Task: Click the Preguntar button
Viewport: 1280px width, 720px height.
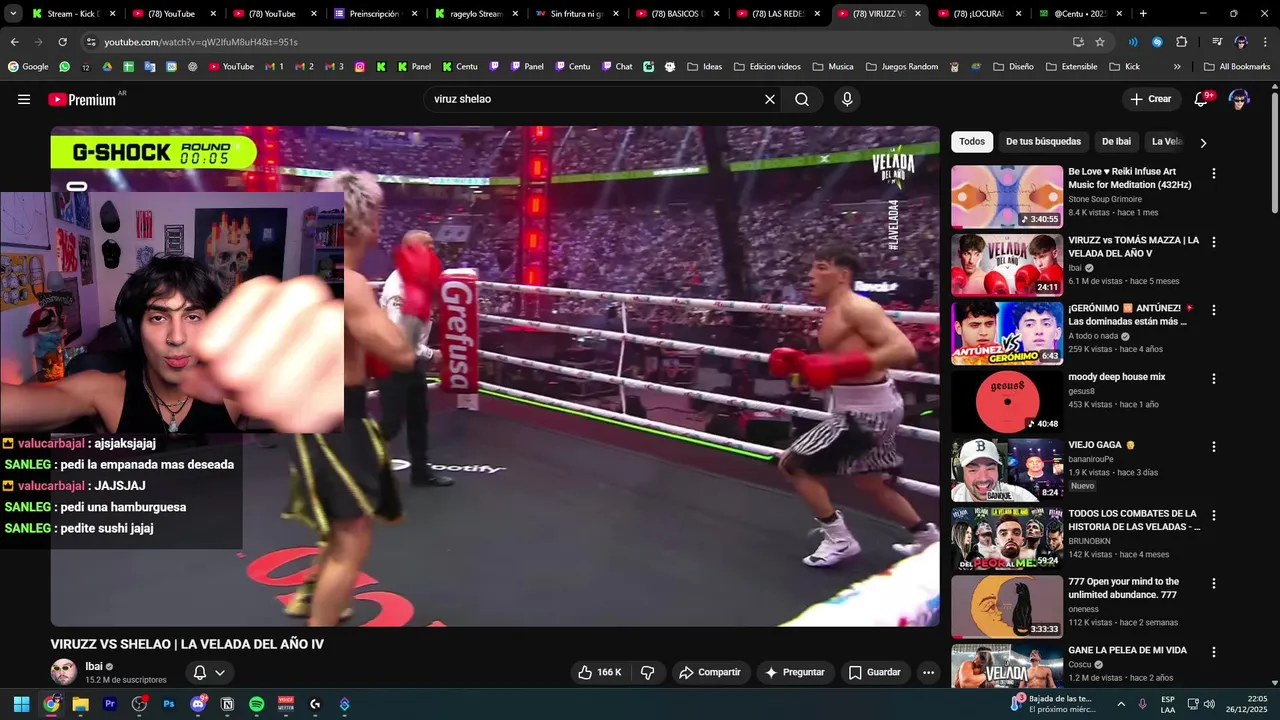Action: pyautogui.click(x=796, y=672)
